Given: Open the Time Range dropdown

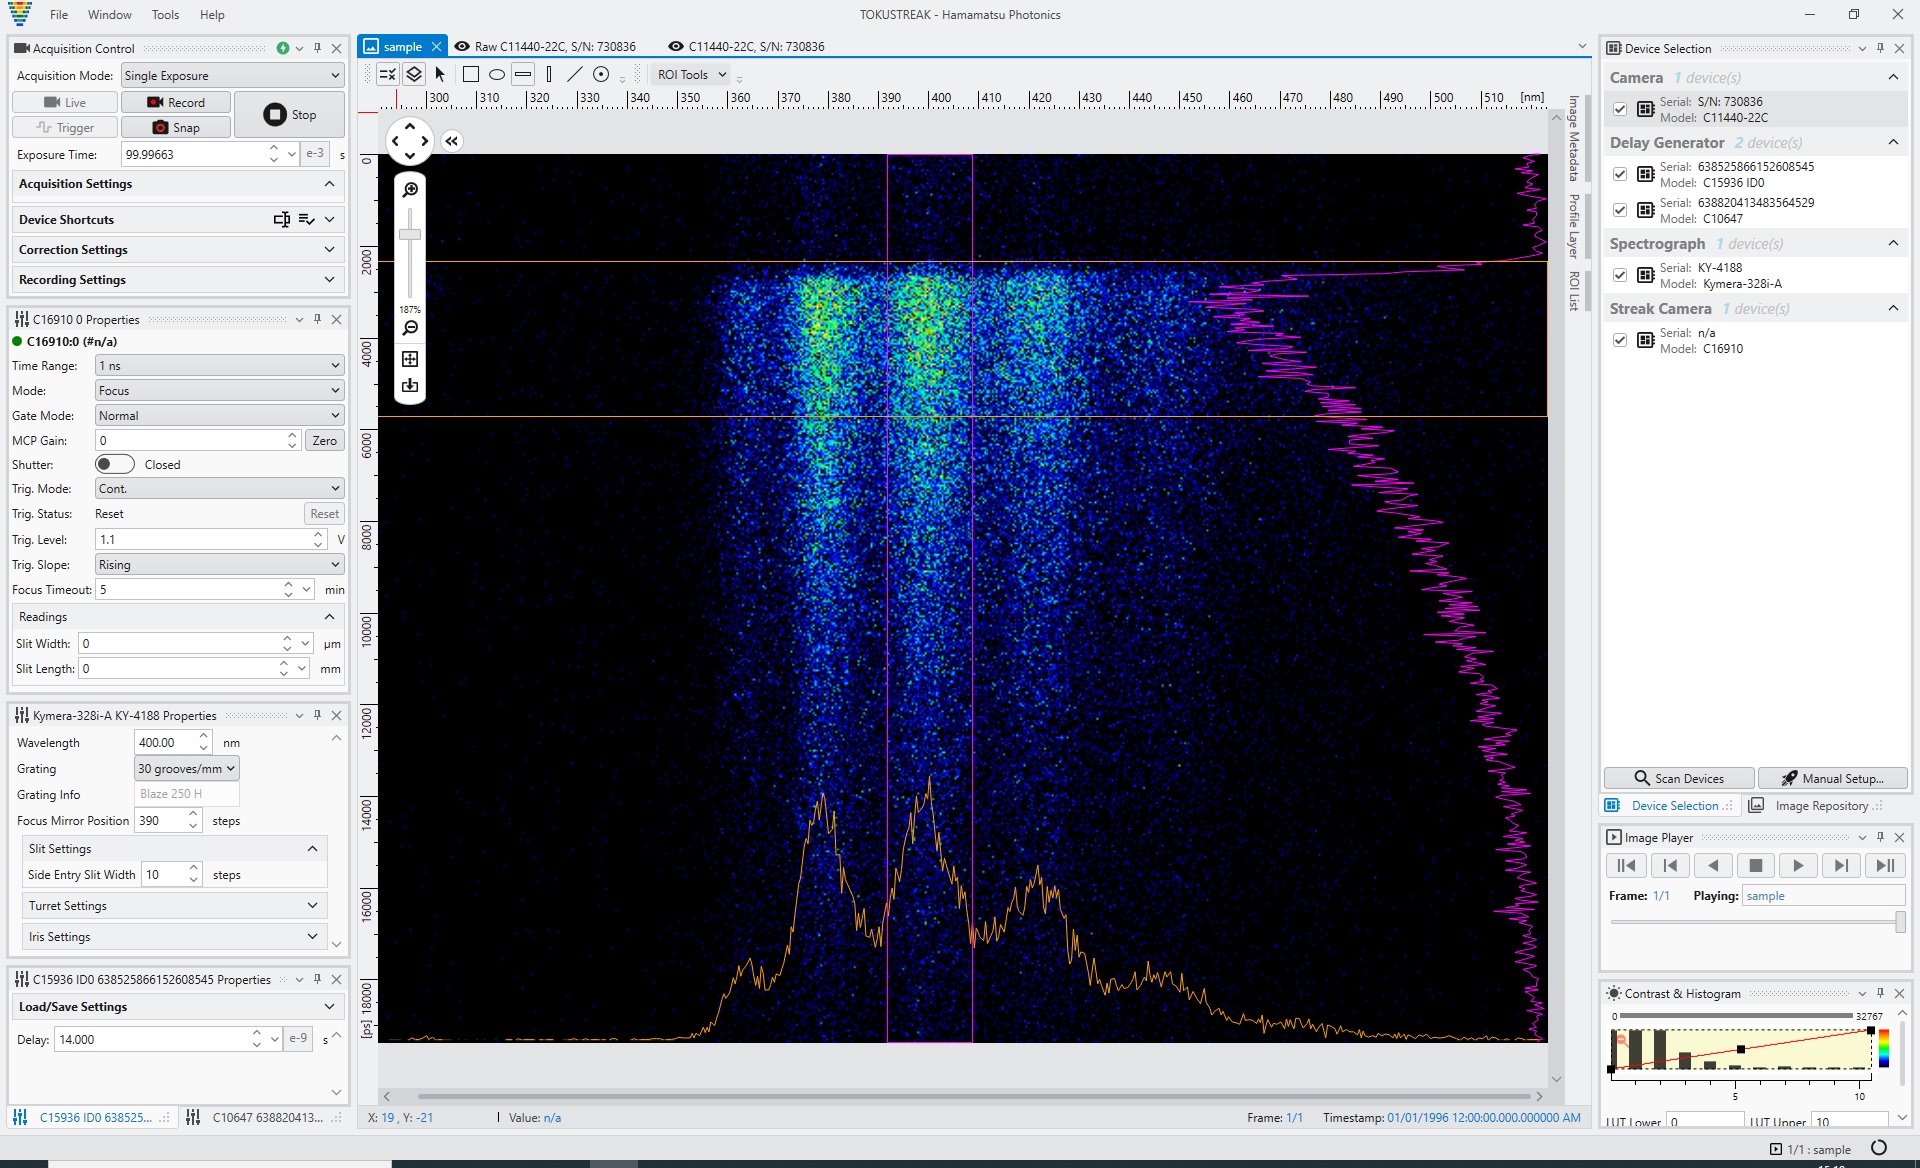Looking at the screenshot, I should [220, 366].
